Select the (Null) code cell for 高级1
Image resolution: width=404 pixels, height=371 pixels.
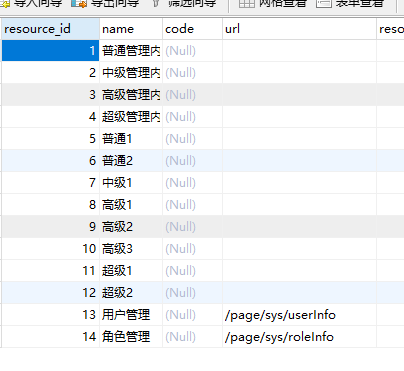click(193, 205)
